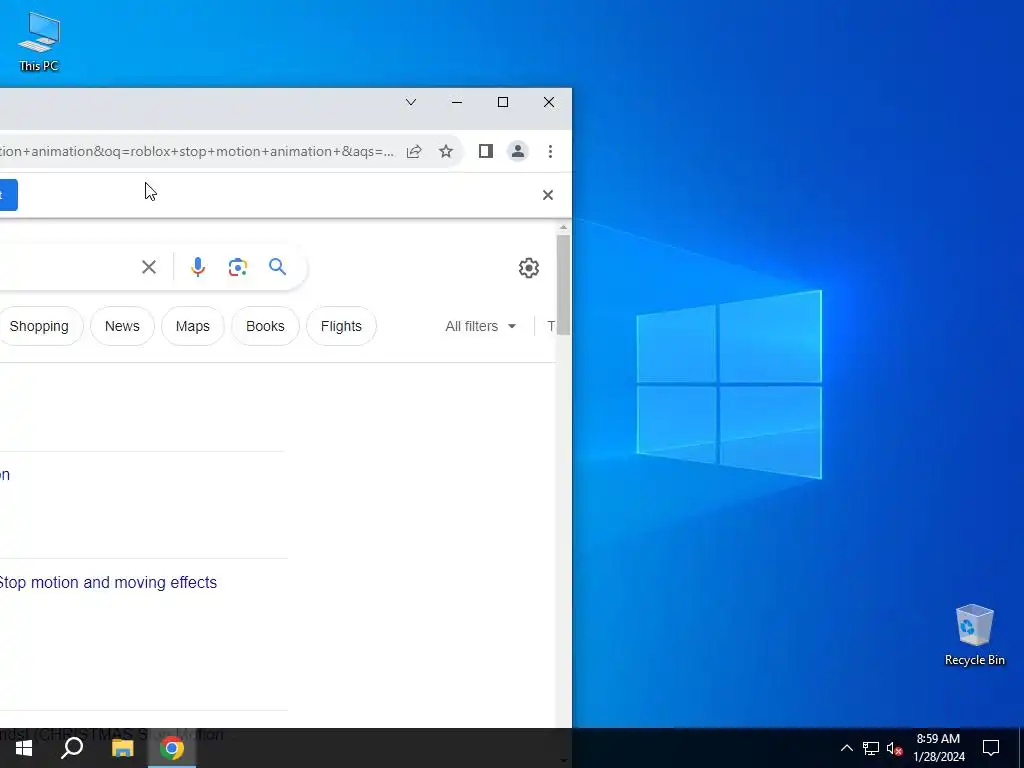Switch to Books results filter
The height and width of the screenshot is (768, 1024).
[265, 326]
